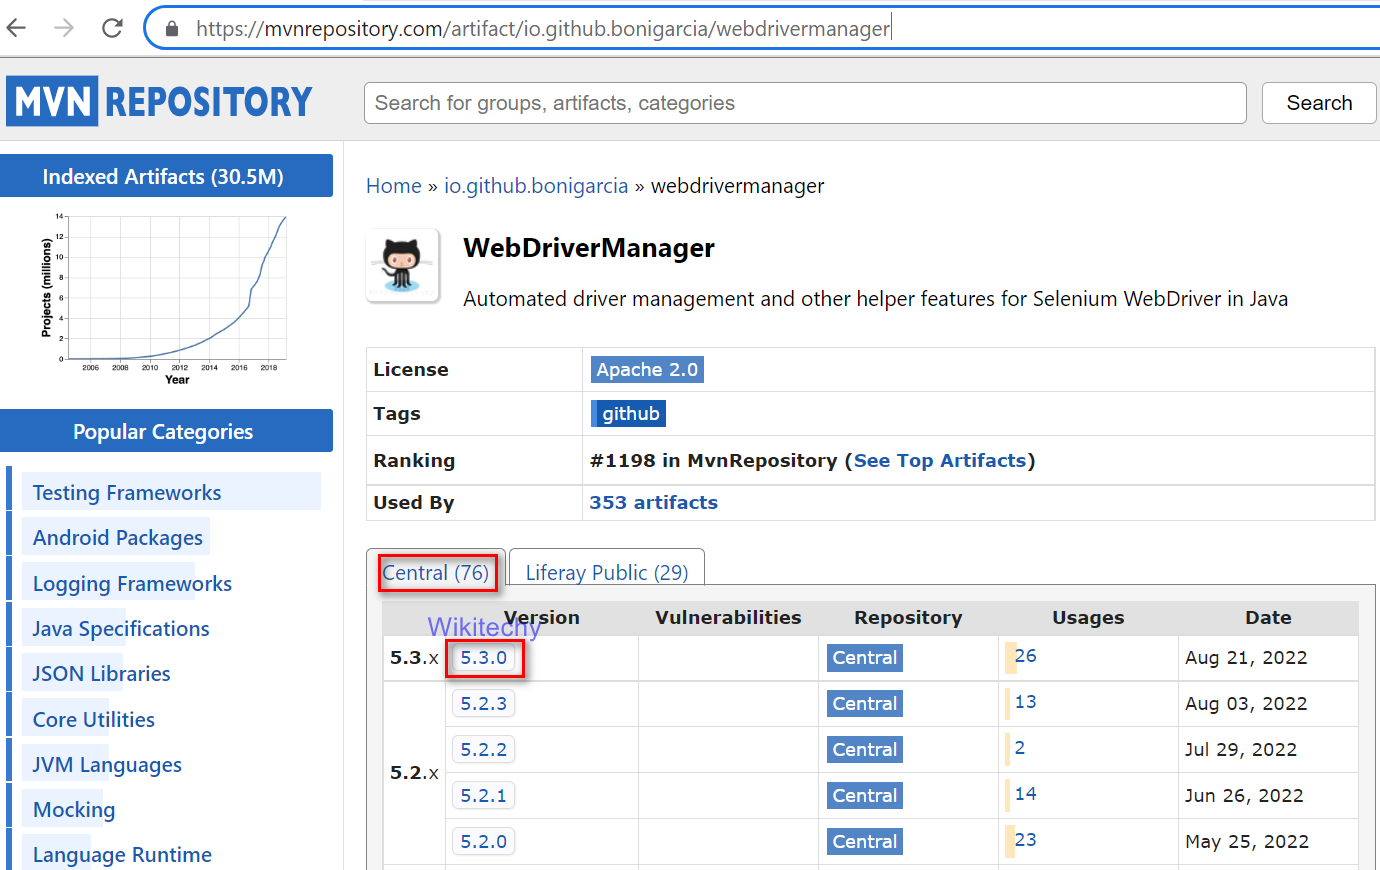The width and height of the screenshot is (1380, 870).
Task: Open version 5.2.3
Action: click(484, 704)
